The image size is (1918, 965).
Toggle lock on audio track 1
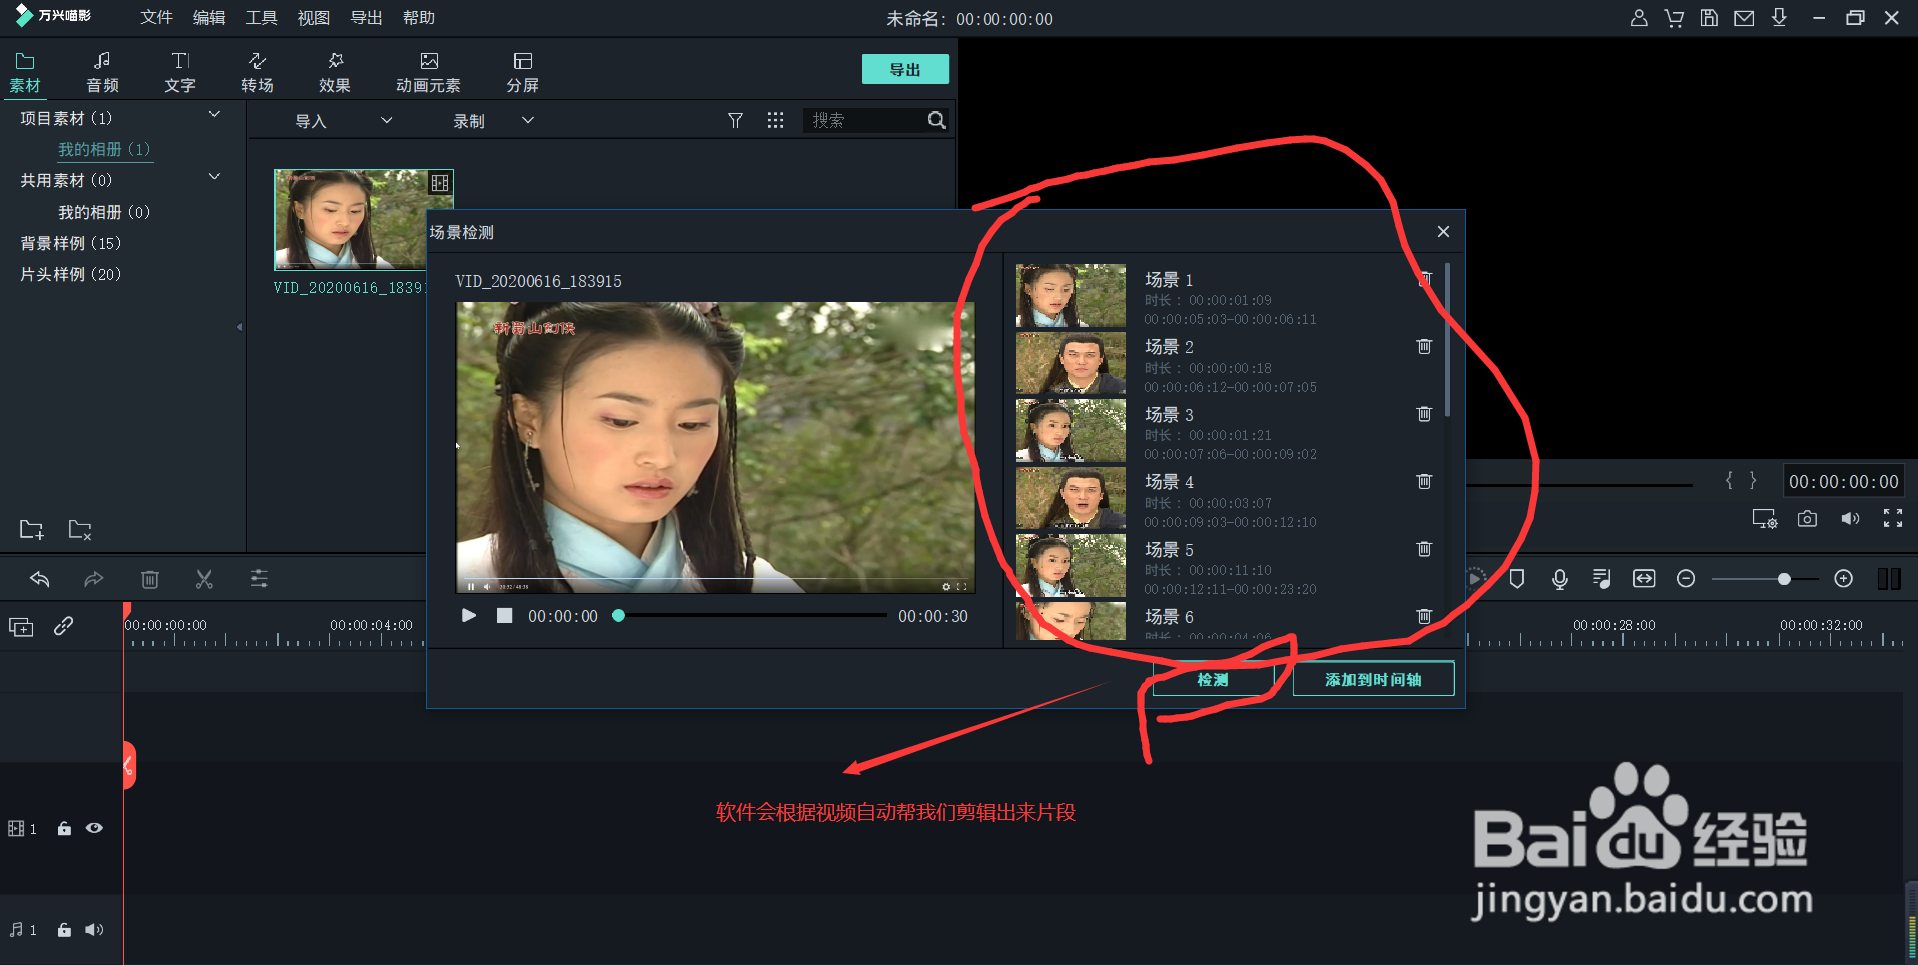point(64,930)
